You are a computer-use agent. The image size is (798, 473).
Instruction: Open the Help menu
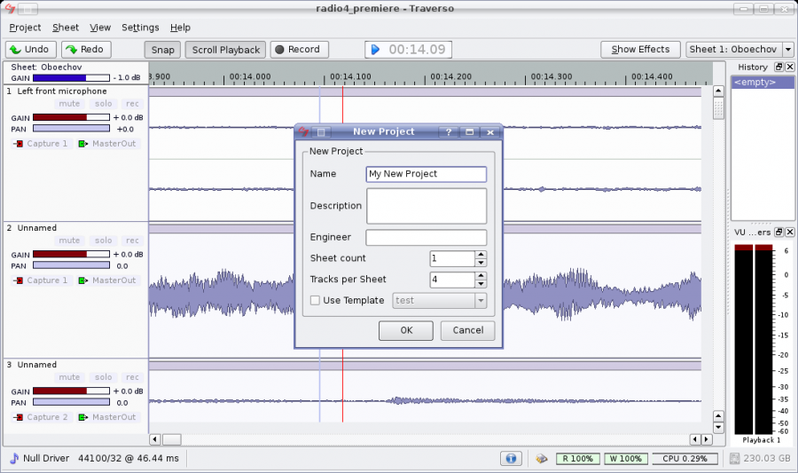click(x=180, y=27)
